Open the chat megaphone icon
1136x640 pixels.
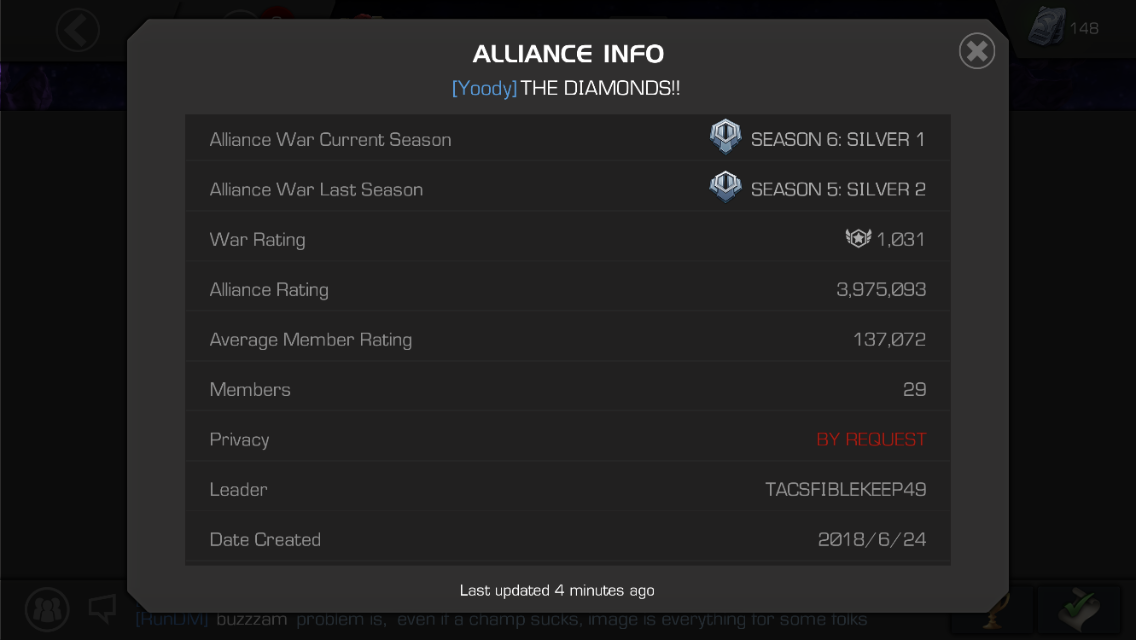[x=102, y=608]
